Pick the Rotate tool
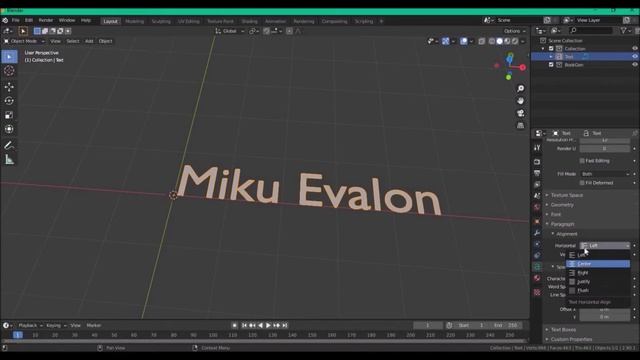This screenshot has width=640, height=360. (x=9, y=101)
